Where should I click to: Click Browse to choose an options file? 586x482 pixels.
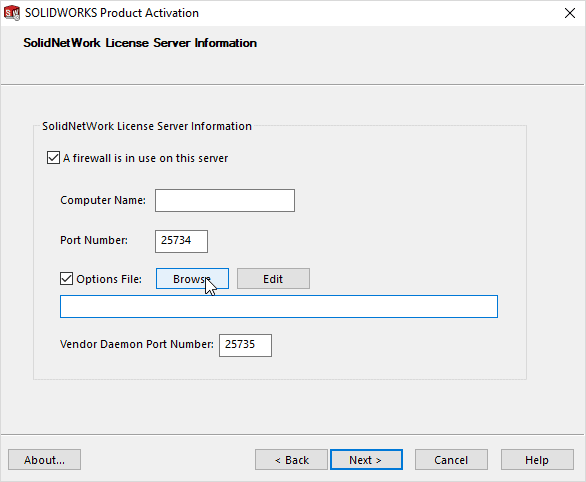point(192,279)
